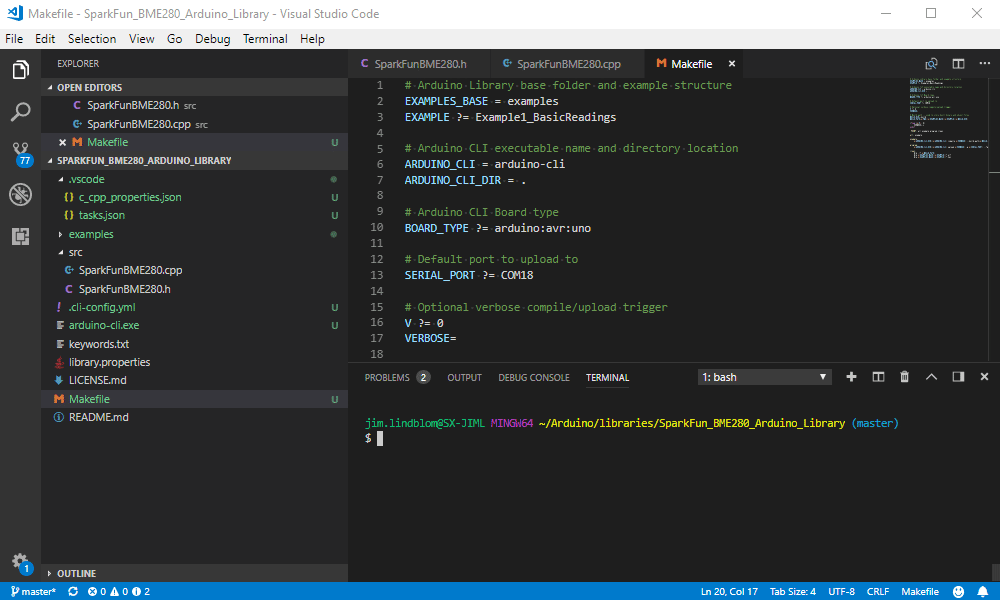Image resolution: width=1000 pixels, height=600 pixels.
Task: Maximize the panel size with chevron up
Action: point(931,377)
